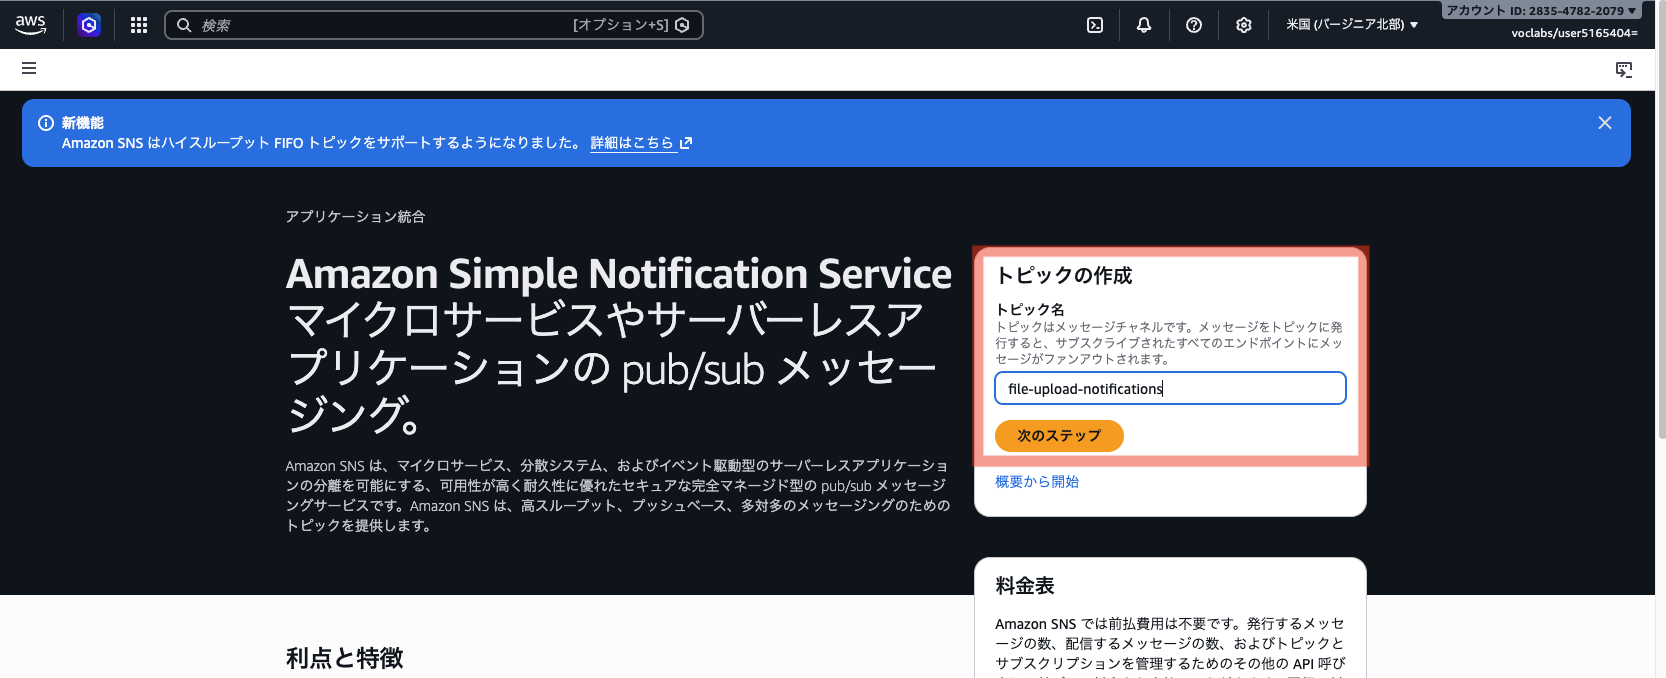Viewport: 1666px width, 678px height.
Task: Open the 概要から開始 link
Action: point(1037,482)
